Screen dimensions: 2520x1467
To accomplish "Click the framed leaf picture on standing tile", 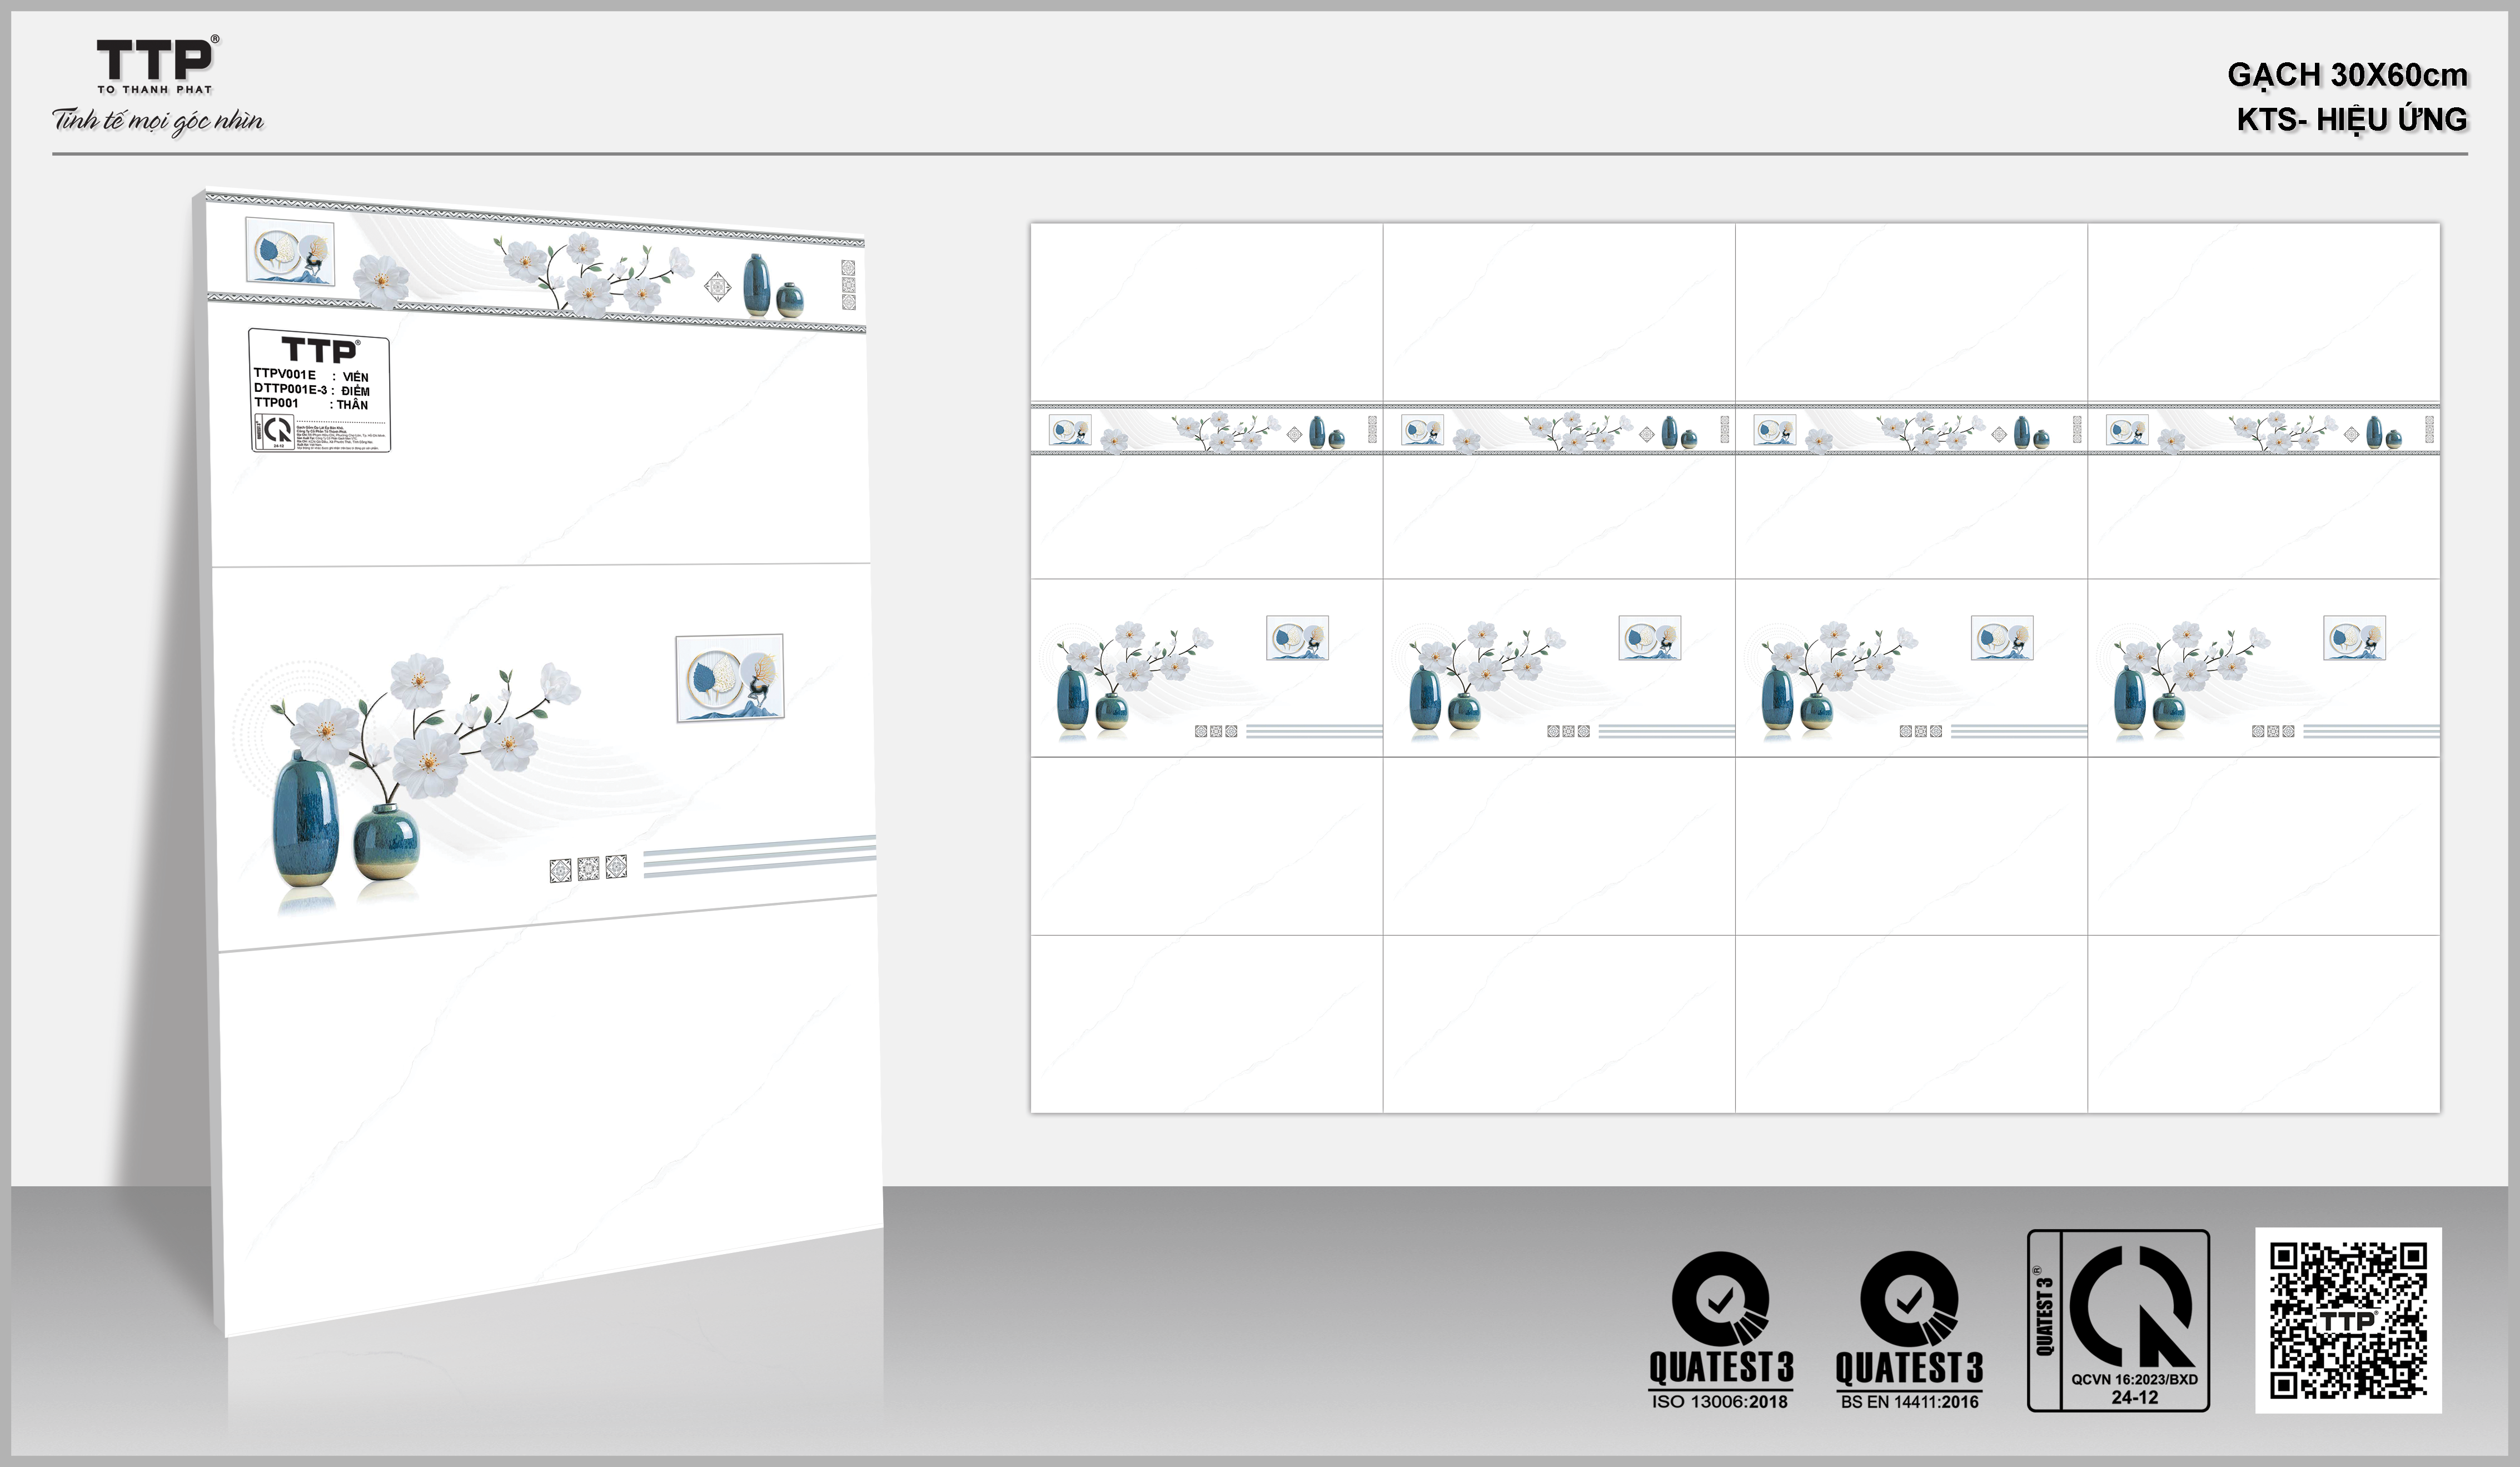I will coord(729,678).
